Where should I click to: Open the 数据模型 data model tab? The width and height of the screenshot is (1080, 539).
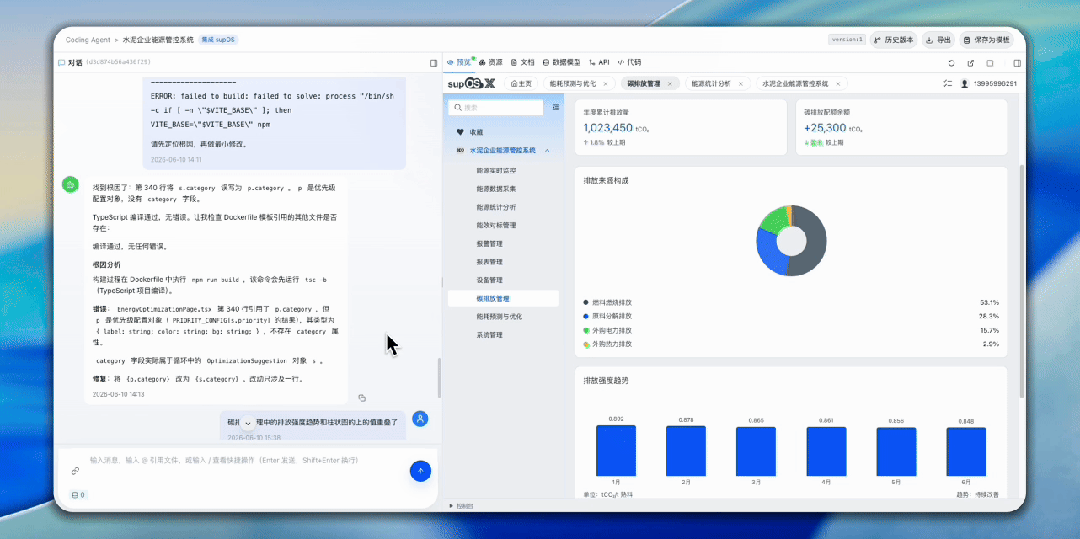click(x=561, y=62)
